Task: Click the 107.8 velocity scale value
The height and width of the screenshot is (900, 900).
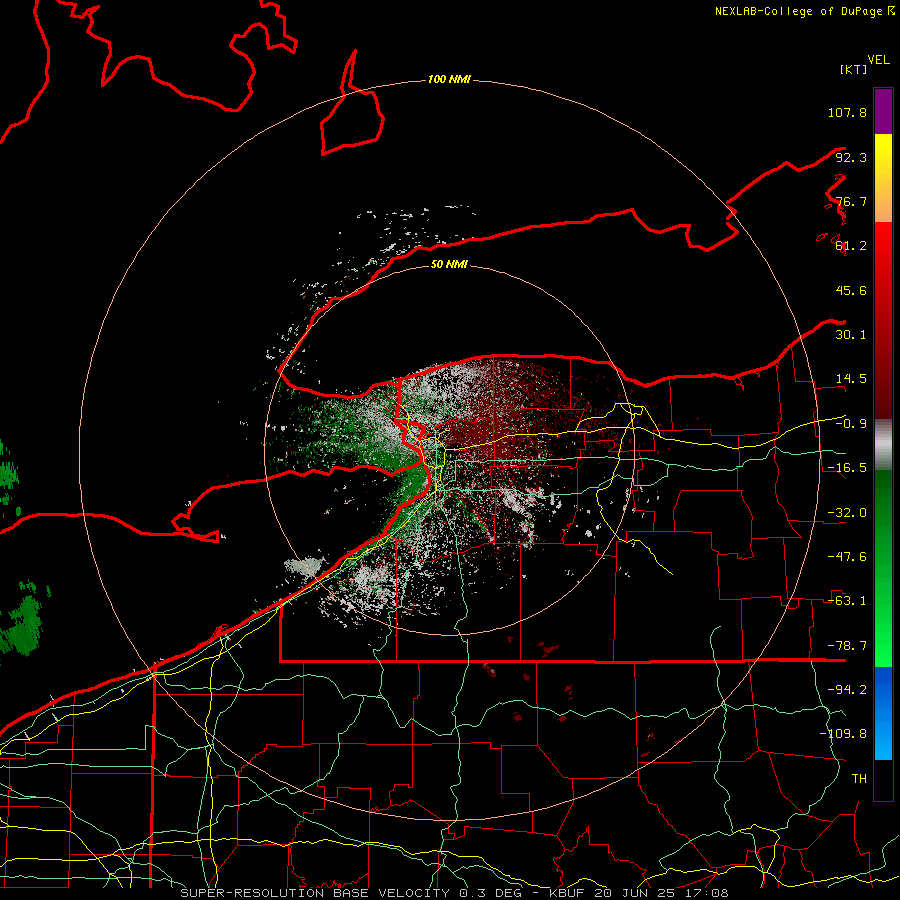Action: [x=847, y=112]
